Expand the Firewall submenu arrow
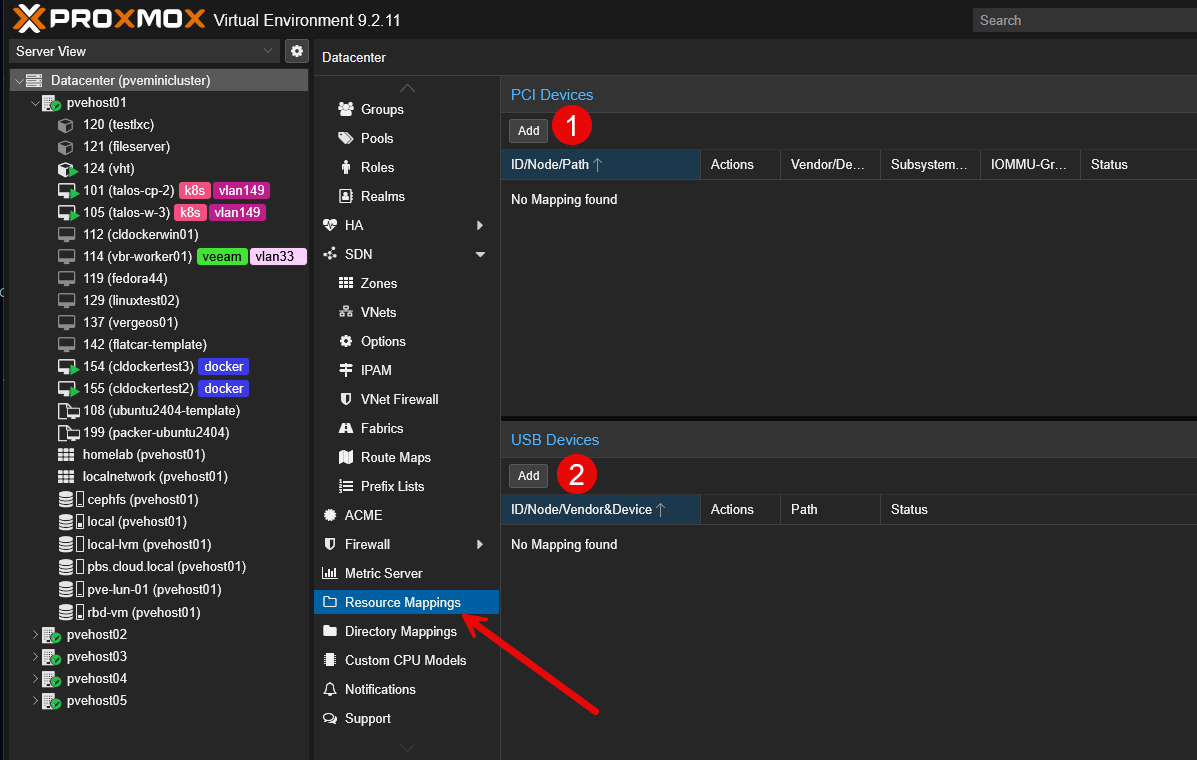1197x760 pixels. tap(480, 544)
